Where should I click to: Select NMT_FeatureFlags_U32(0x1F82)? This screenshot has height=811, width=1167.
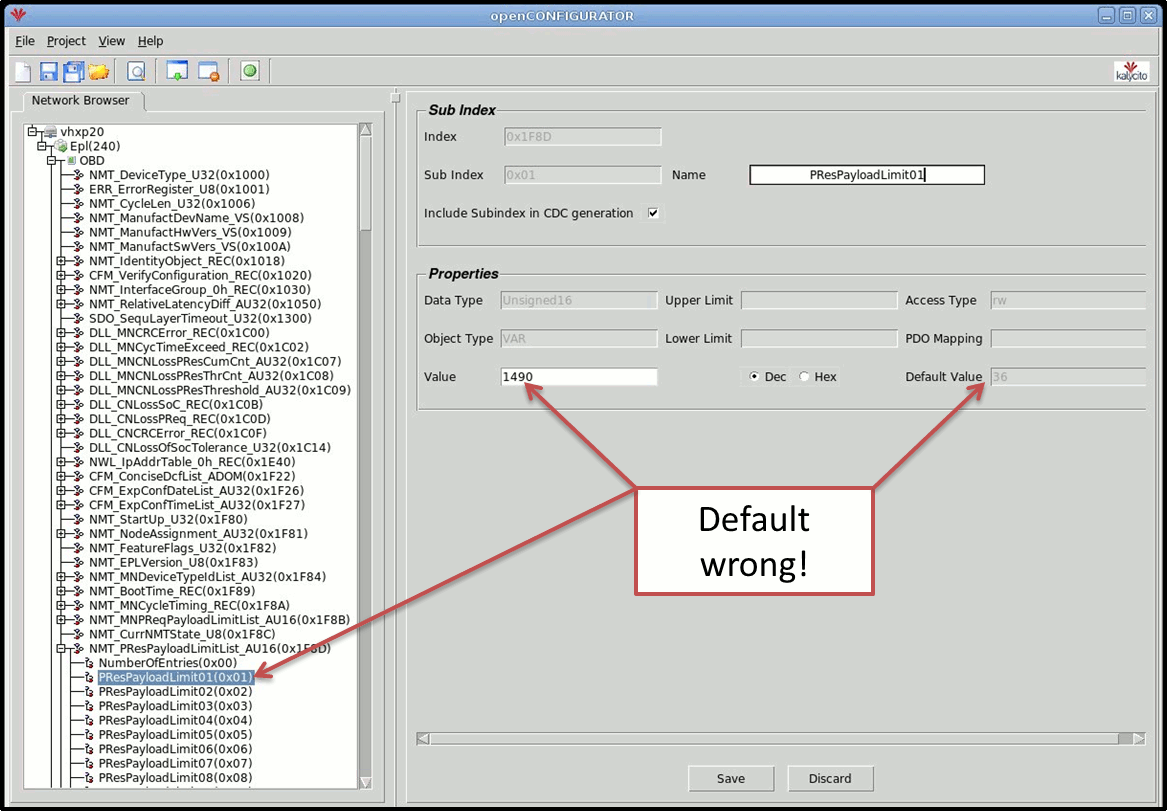coord(182,548)
